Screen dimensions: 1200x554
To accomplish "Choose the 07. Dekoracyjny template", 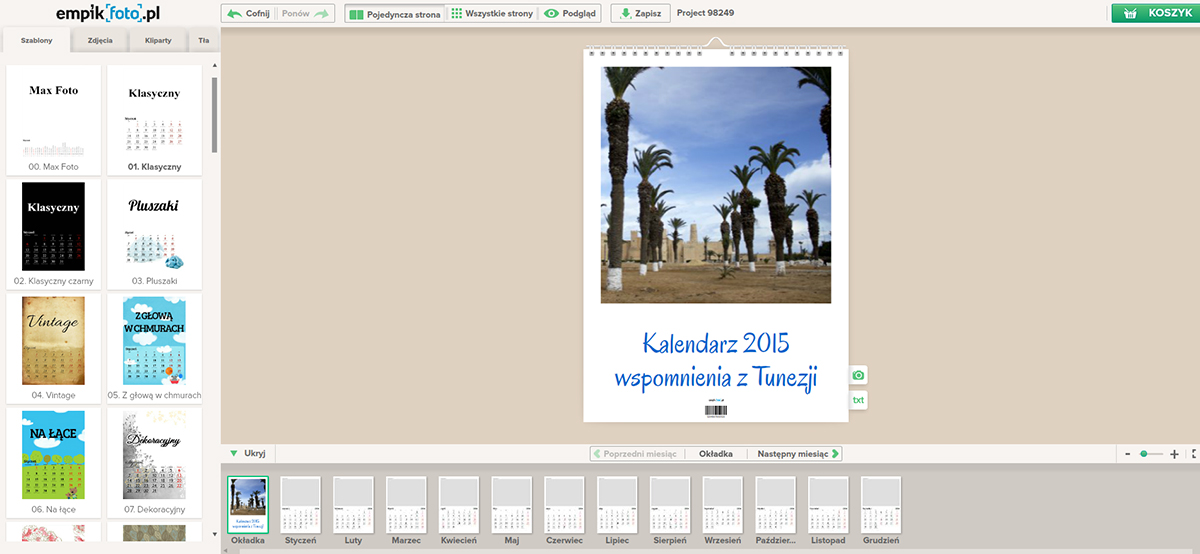I will tap(154, 462).
